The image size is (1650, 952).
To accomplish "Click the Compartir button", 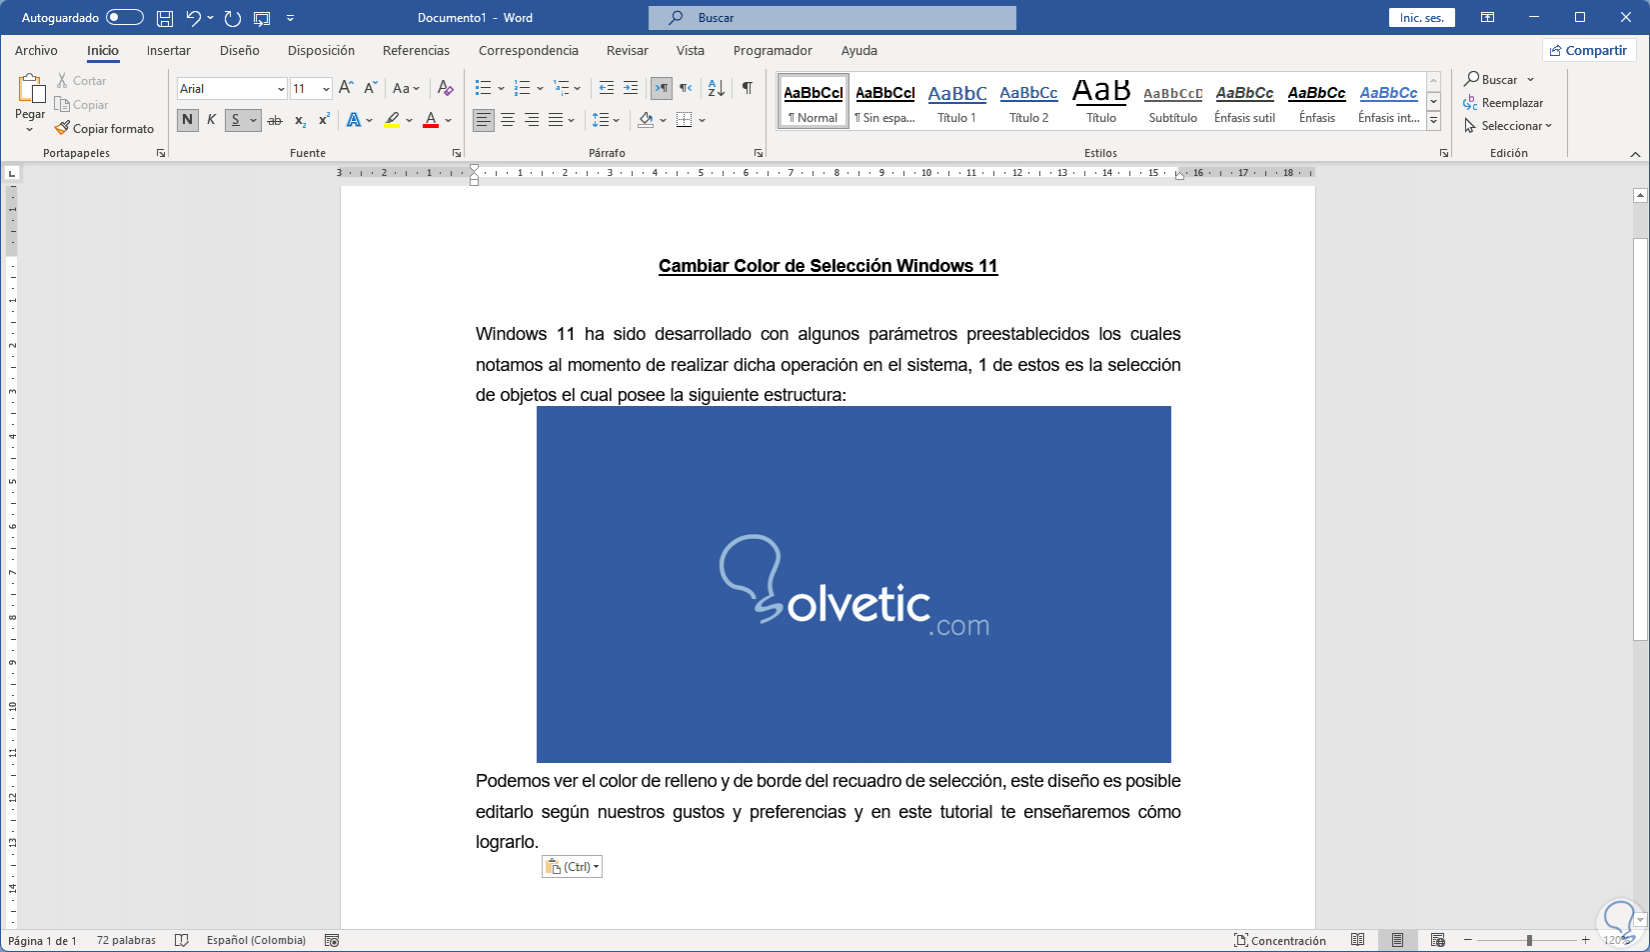I will coord(1588,50).
